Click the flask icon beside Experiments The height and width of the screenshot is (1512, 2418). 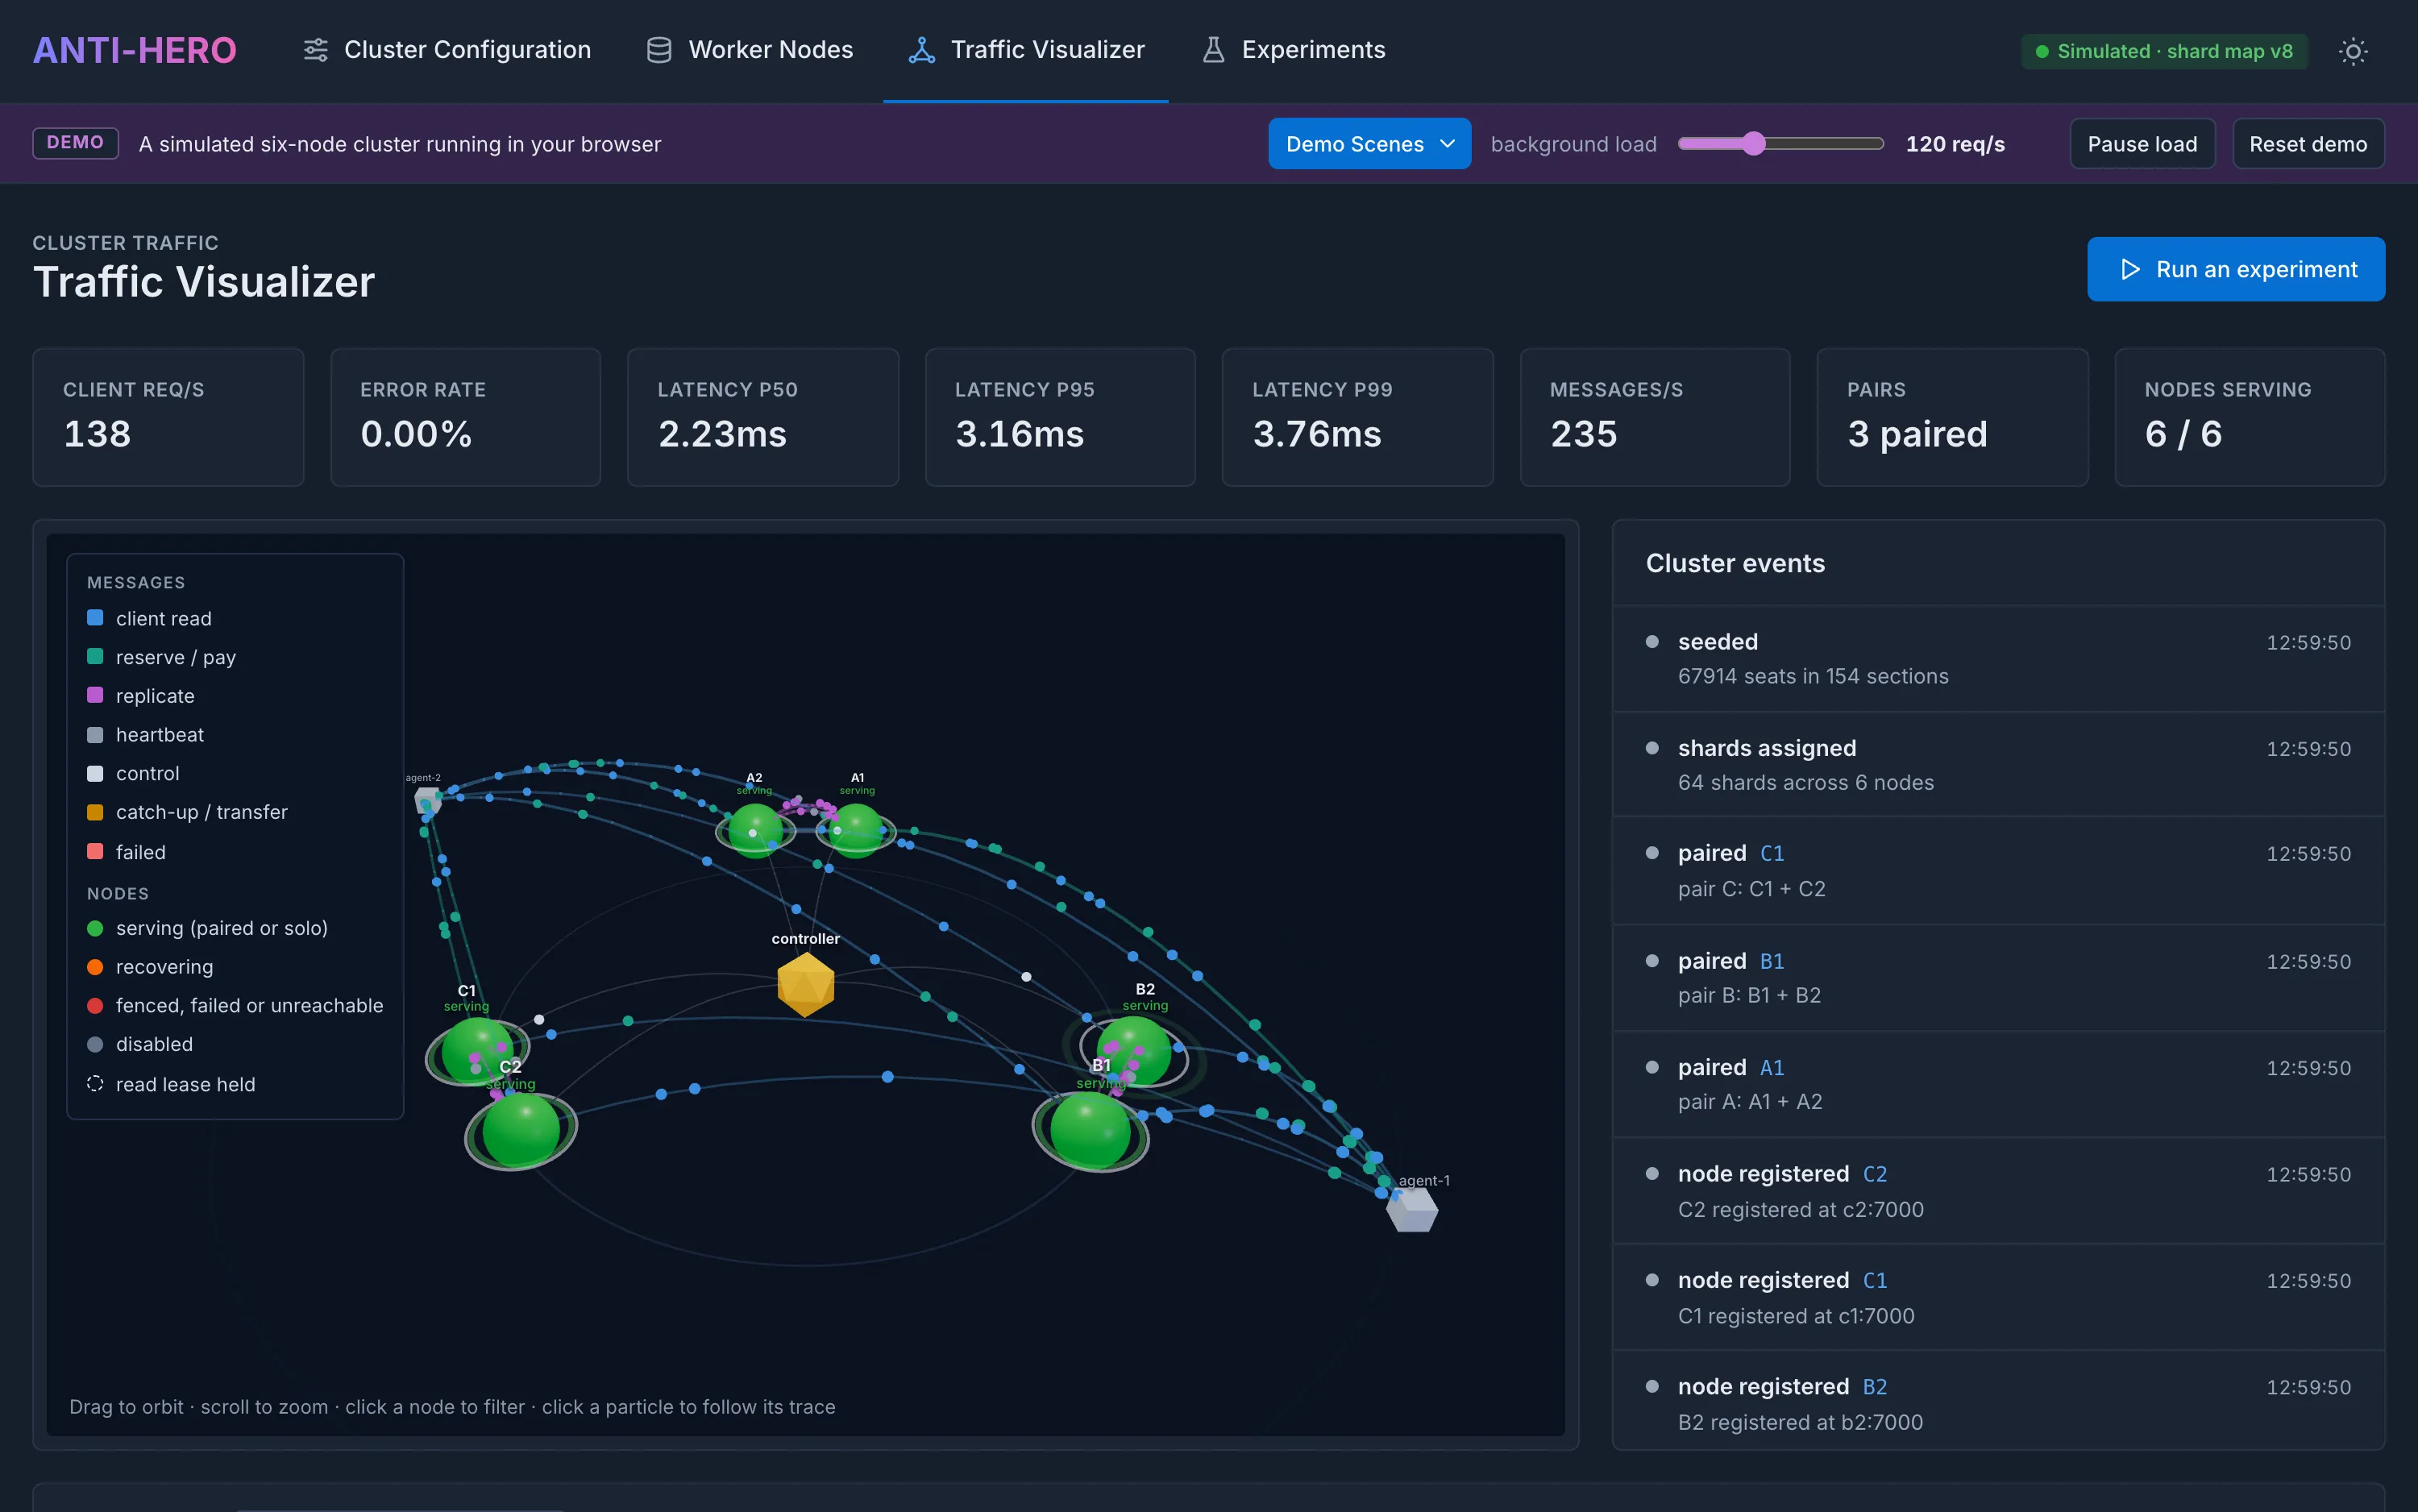[x=1213, y=50]
